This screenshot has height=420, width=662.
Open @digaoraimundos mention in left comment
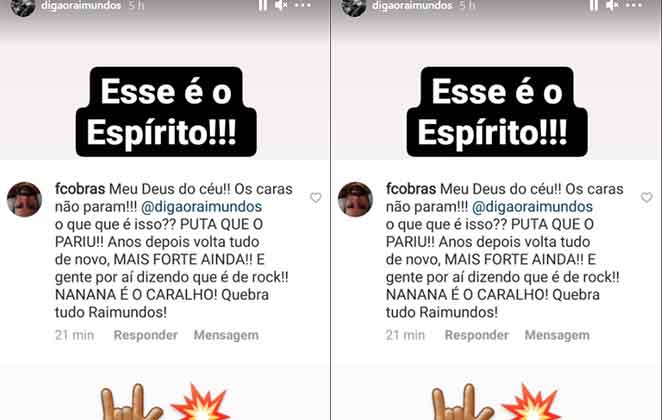click(x=201, y=207)
